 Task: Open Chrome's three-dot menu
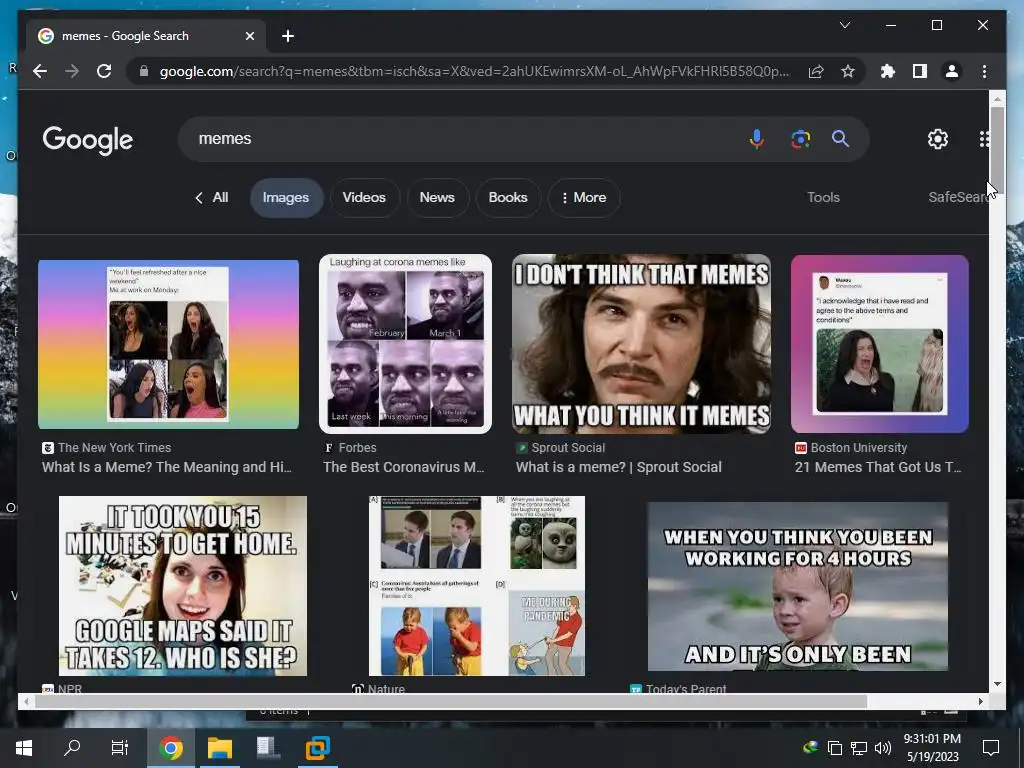click(984, 71)
